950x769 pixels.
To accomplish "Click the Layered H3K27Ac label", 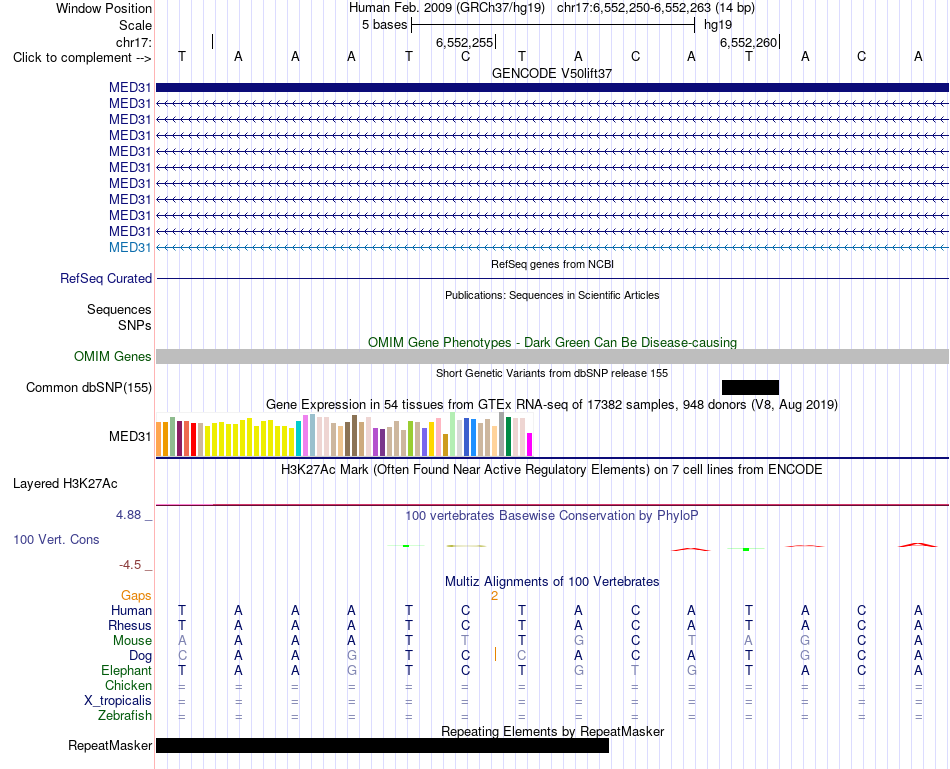I will point(65,484).
